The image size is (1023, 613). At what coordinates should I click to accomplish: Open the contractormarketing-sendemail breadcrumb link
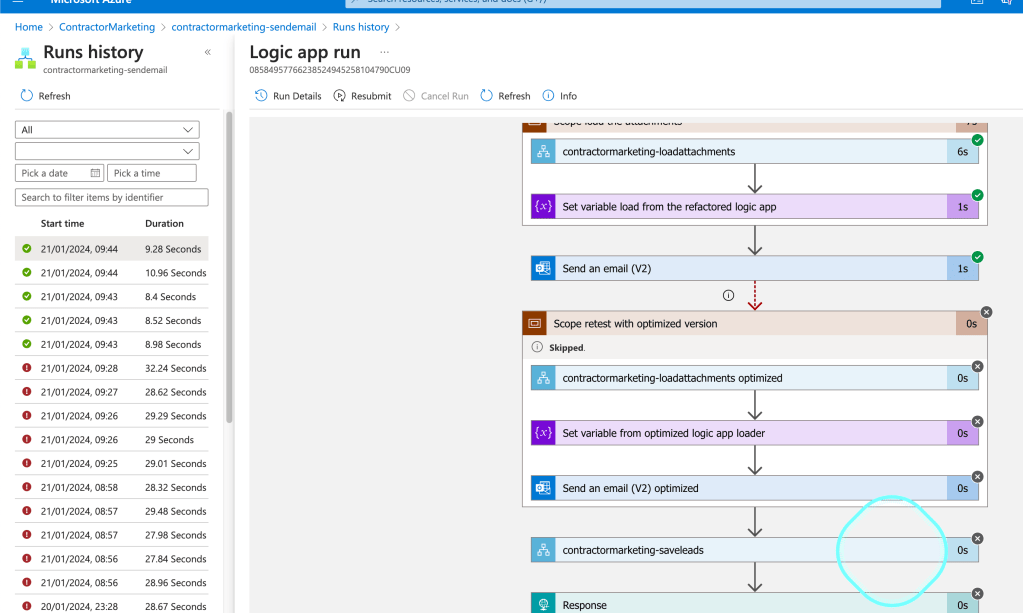pyautogui.click(x=243, y=27)
